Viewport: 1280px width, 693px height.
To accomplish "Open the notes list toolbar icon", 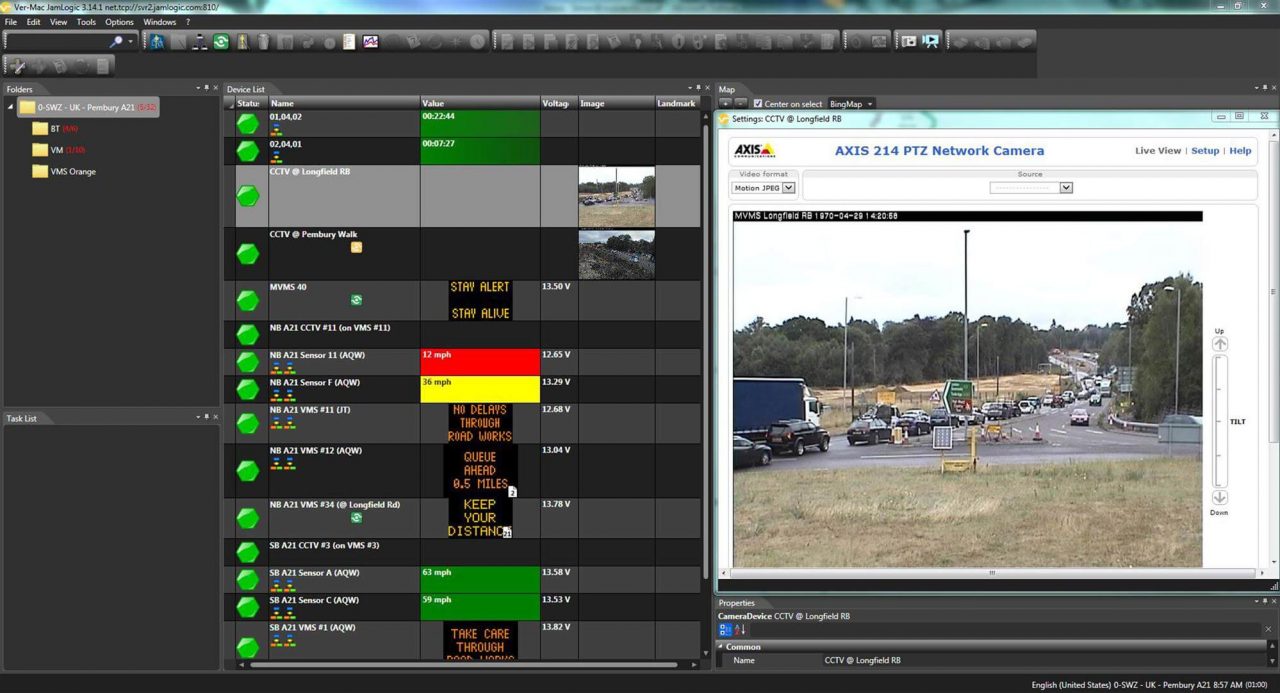I will (x=349, y=42).
